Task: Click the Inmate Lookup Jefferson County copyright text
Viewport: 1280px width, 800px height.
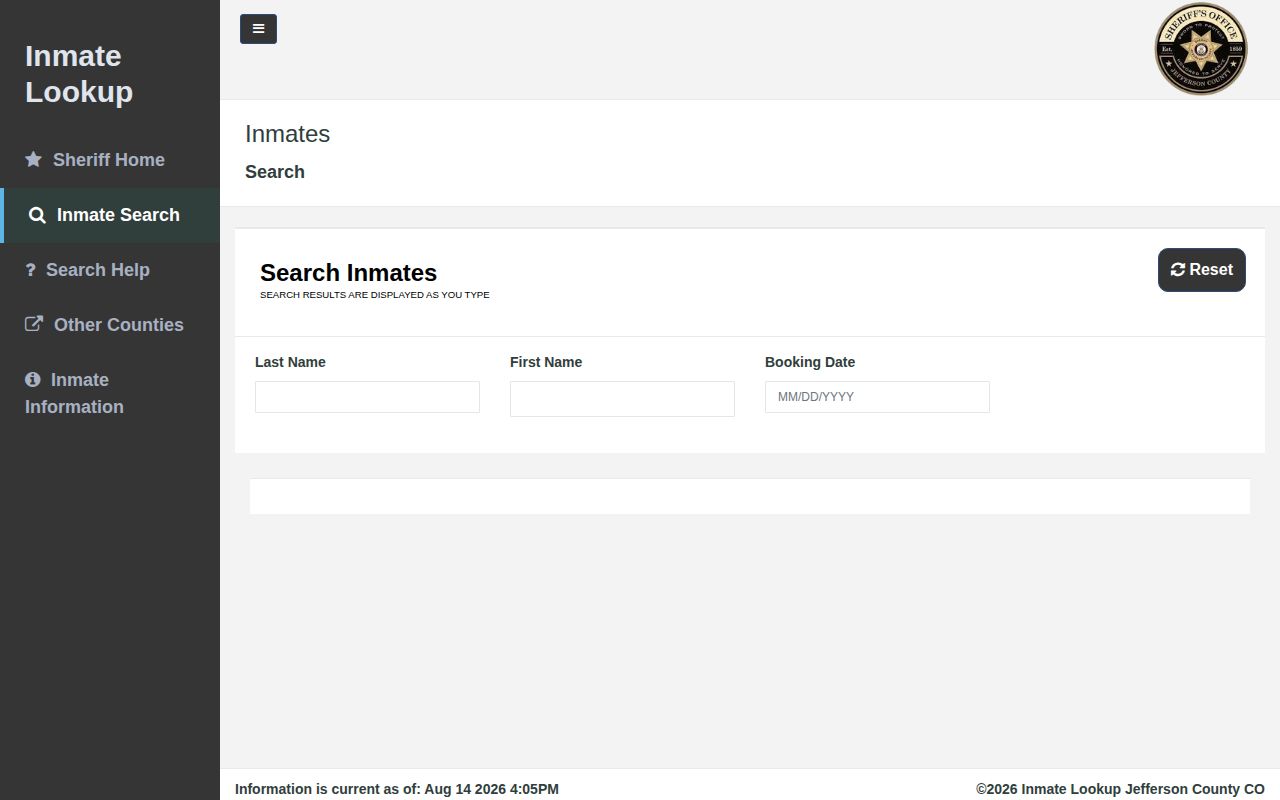Action: tap(1120, 789)
